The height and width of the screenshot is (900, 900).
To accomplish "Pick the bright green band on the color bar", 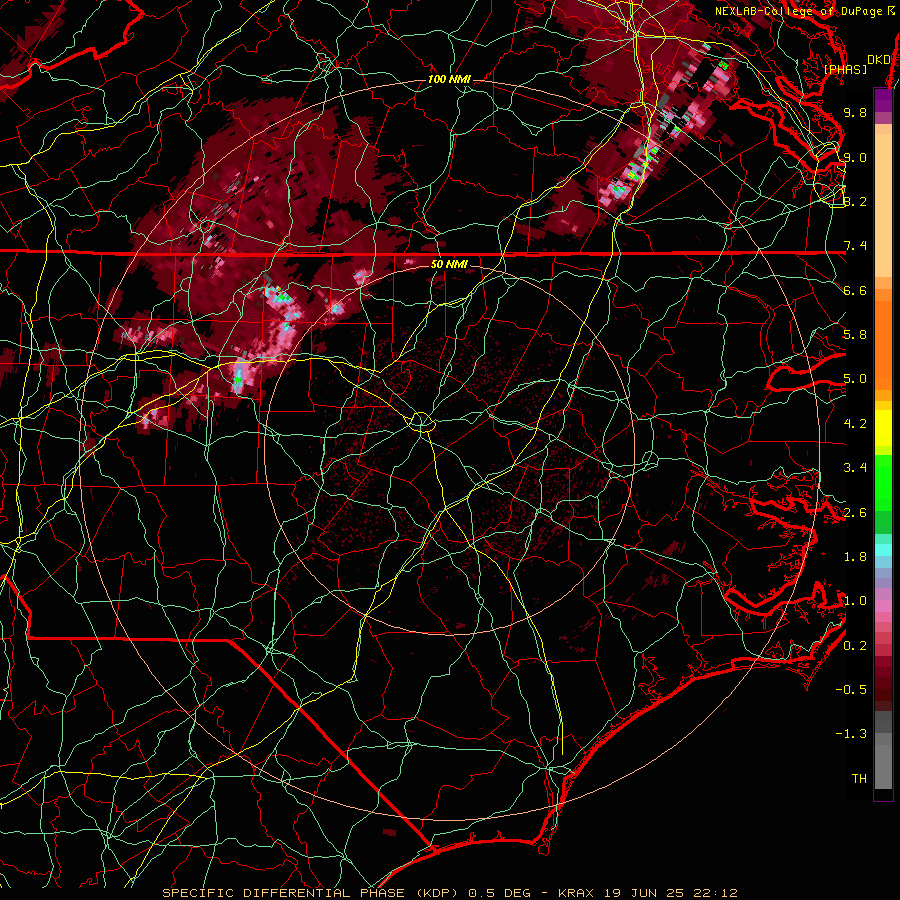I will coord(883,482).
